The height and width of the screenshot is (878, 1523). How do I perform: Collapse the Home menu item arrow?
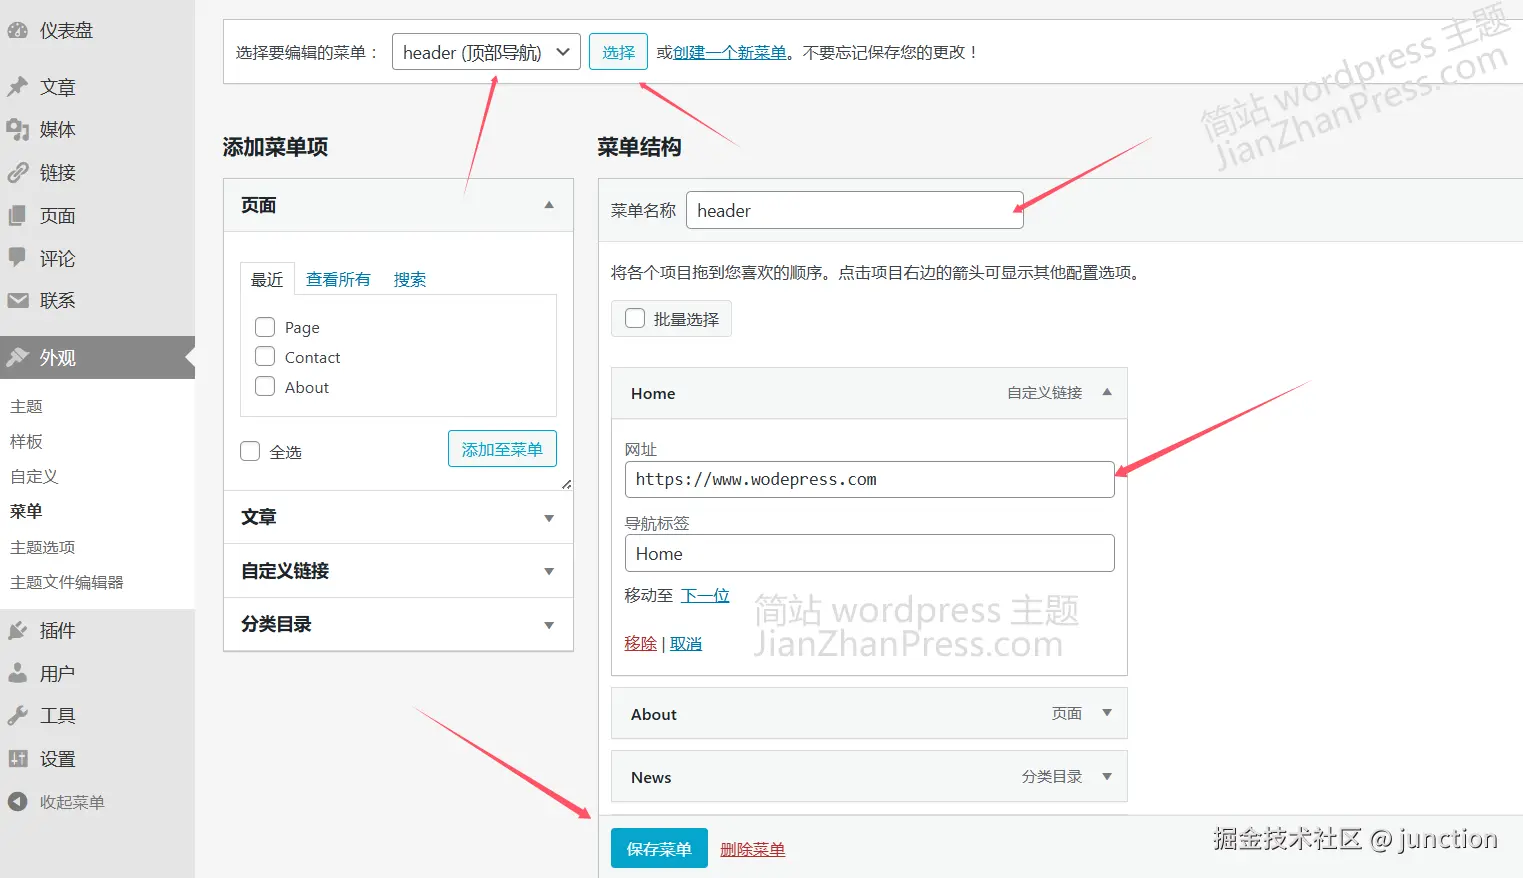[x=1107, y=393]
